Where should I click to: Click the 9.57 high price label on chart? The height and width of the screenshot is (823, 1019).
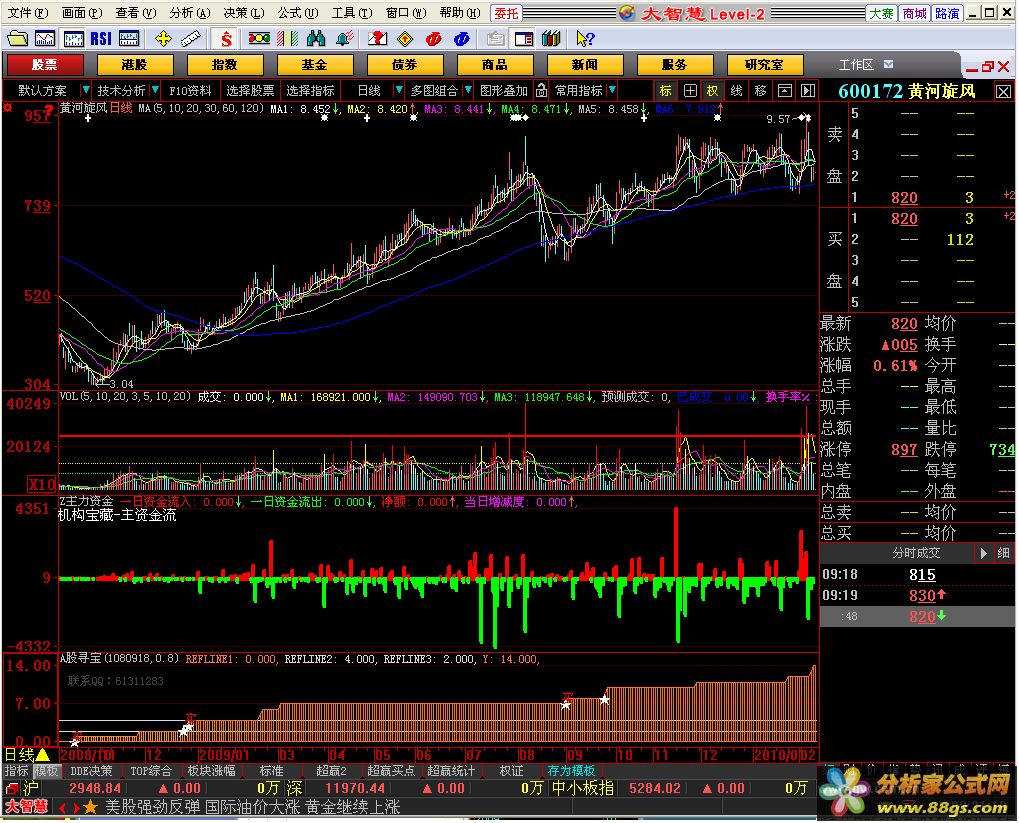point(778,119)
